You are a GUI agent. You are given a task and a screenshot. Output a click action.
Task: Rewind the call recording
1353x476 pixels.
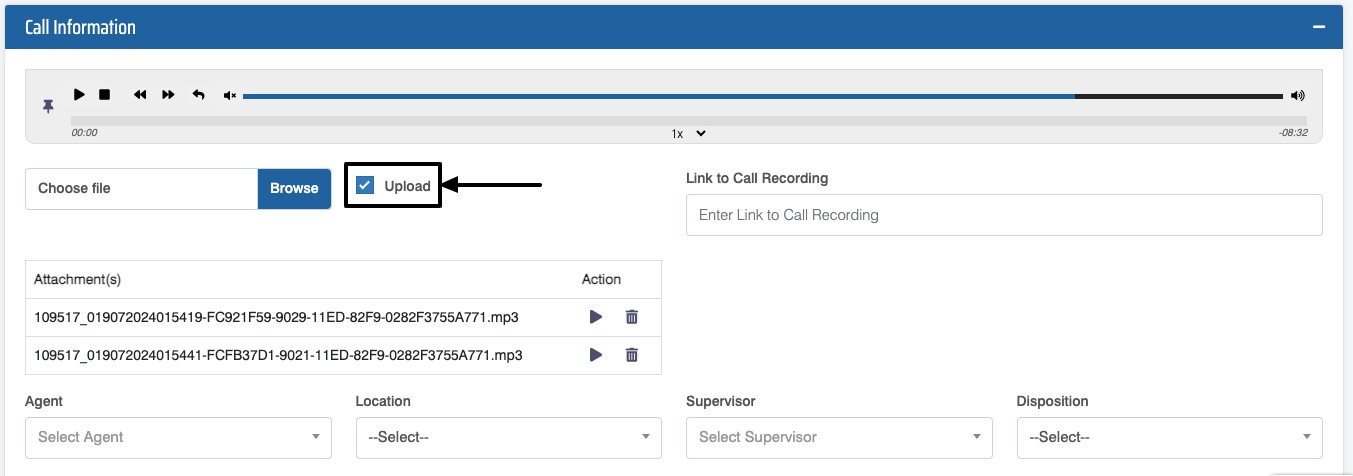point(140,95)
